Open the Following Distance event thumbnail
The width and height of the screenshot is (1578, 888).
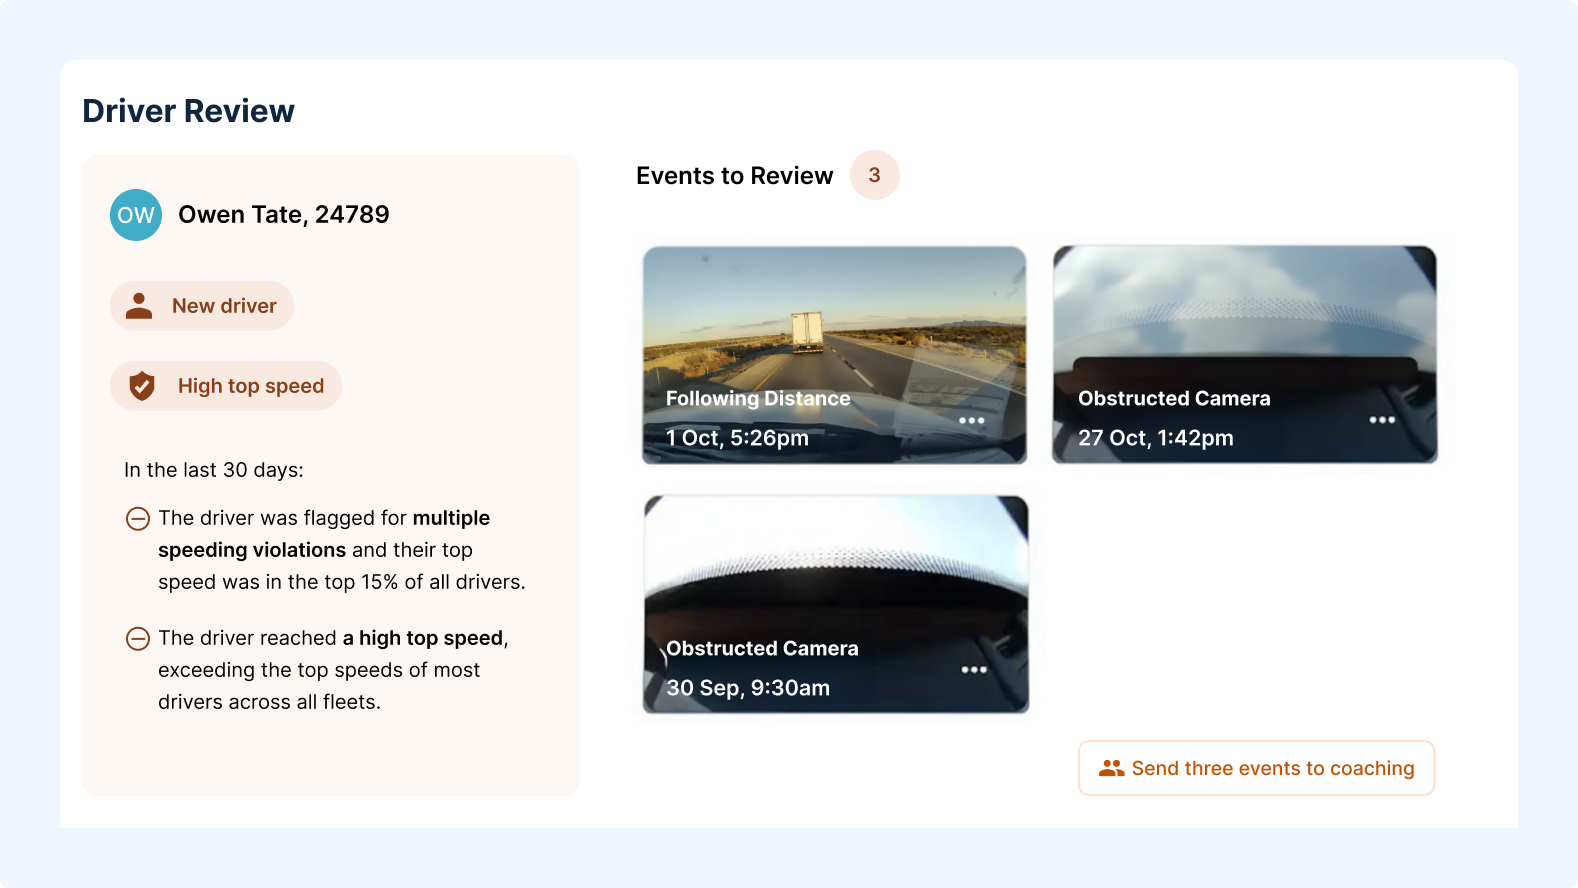[x=834, y=355]
